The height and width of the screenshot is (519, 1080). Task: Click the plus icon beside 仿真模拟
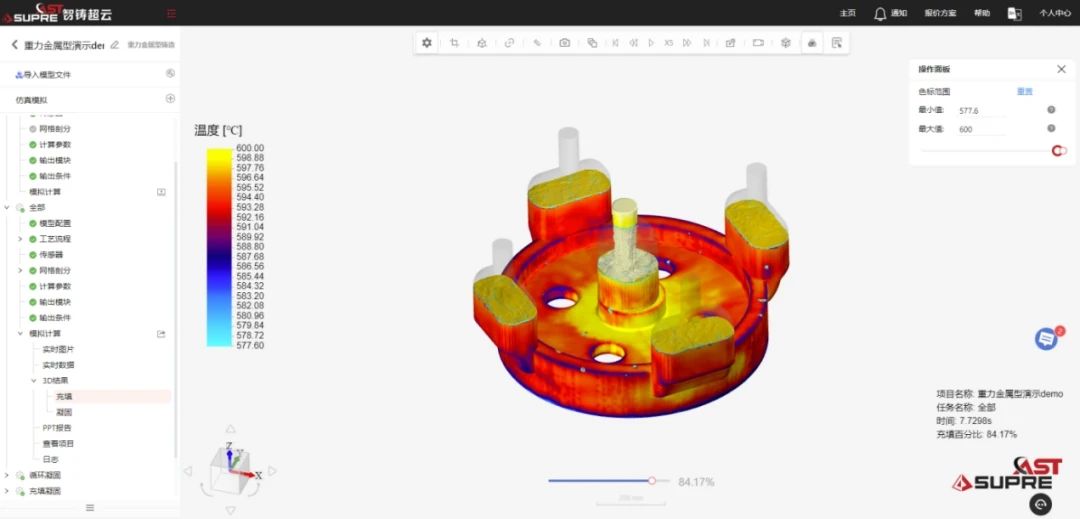click(170, 99)
